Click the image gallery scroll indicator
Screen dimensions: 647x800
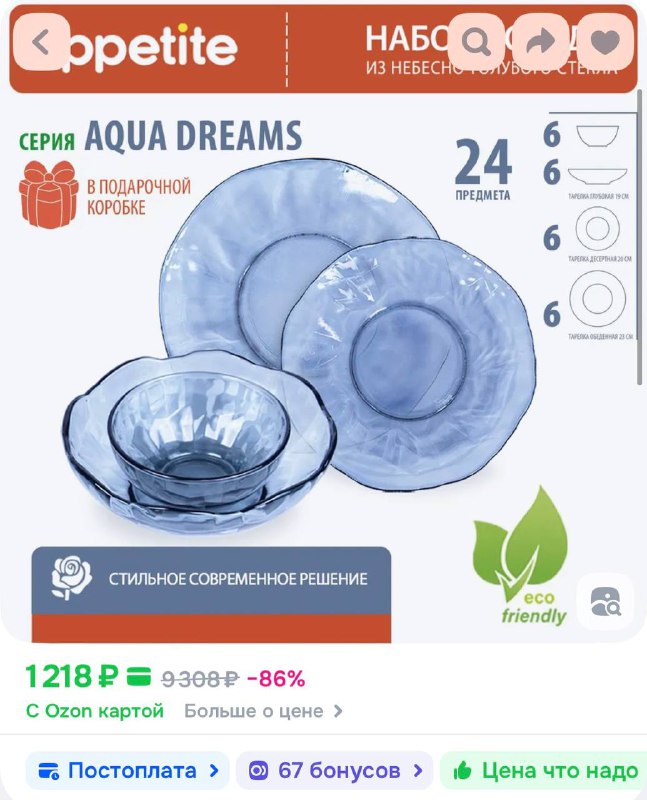tap(639, 238)
